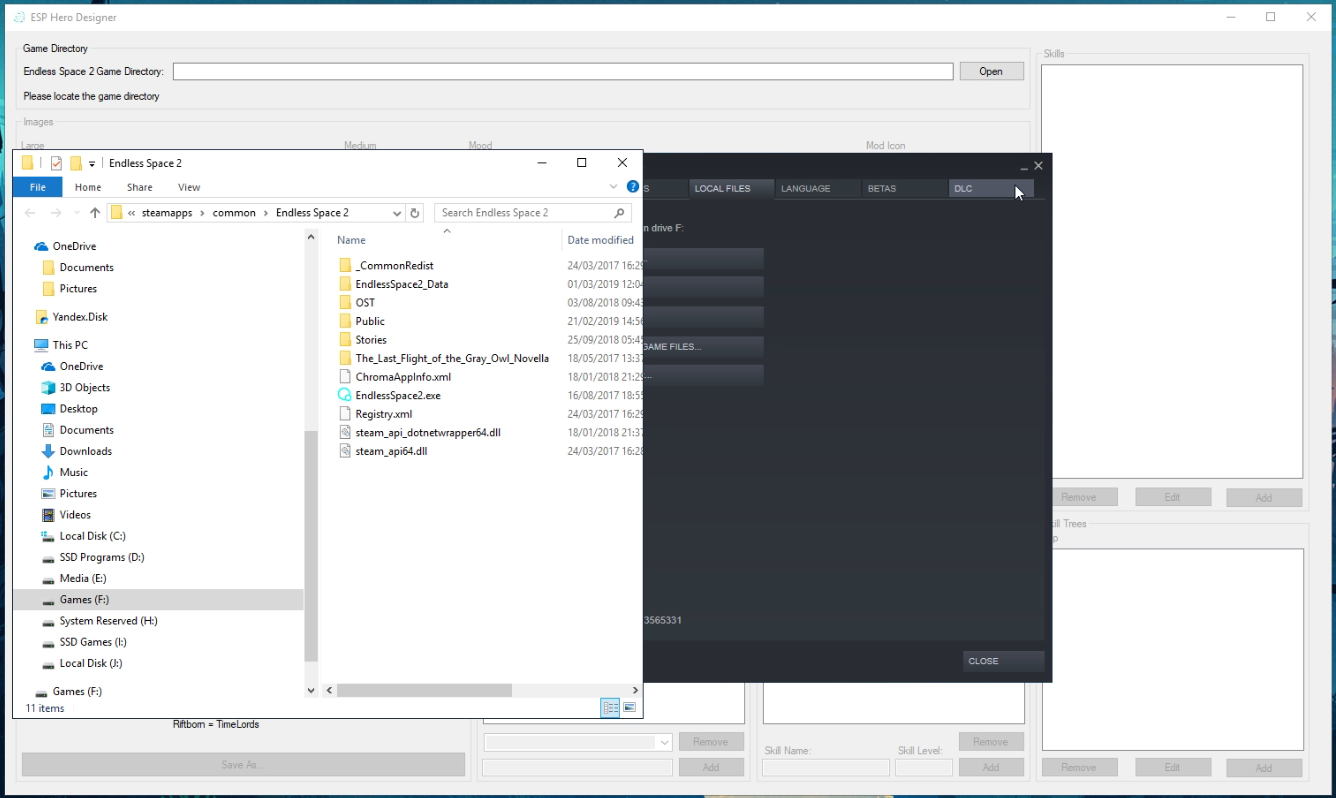
Task: Select the EndlessSpace2_Data folder name
Action: (402, 284)
